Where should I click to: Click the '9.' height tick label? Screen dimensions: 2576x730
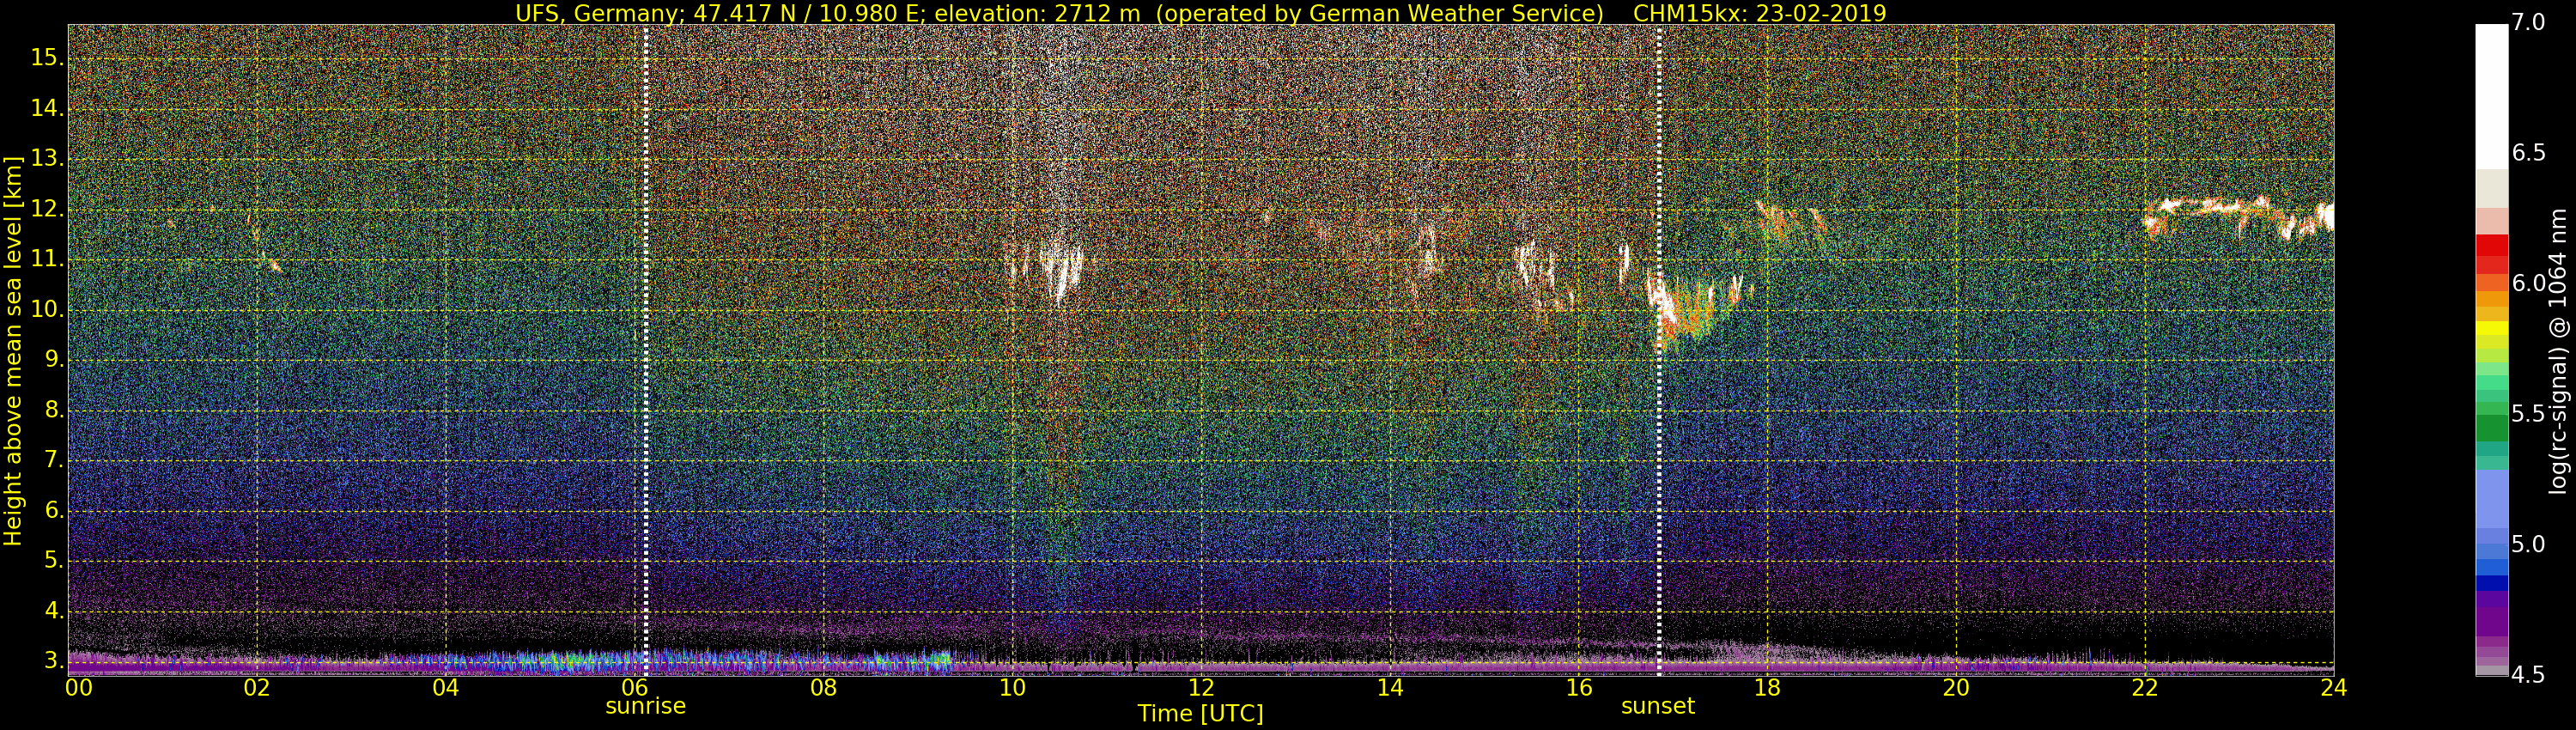coord(53,360)
